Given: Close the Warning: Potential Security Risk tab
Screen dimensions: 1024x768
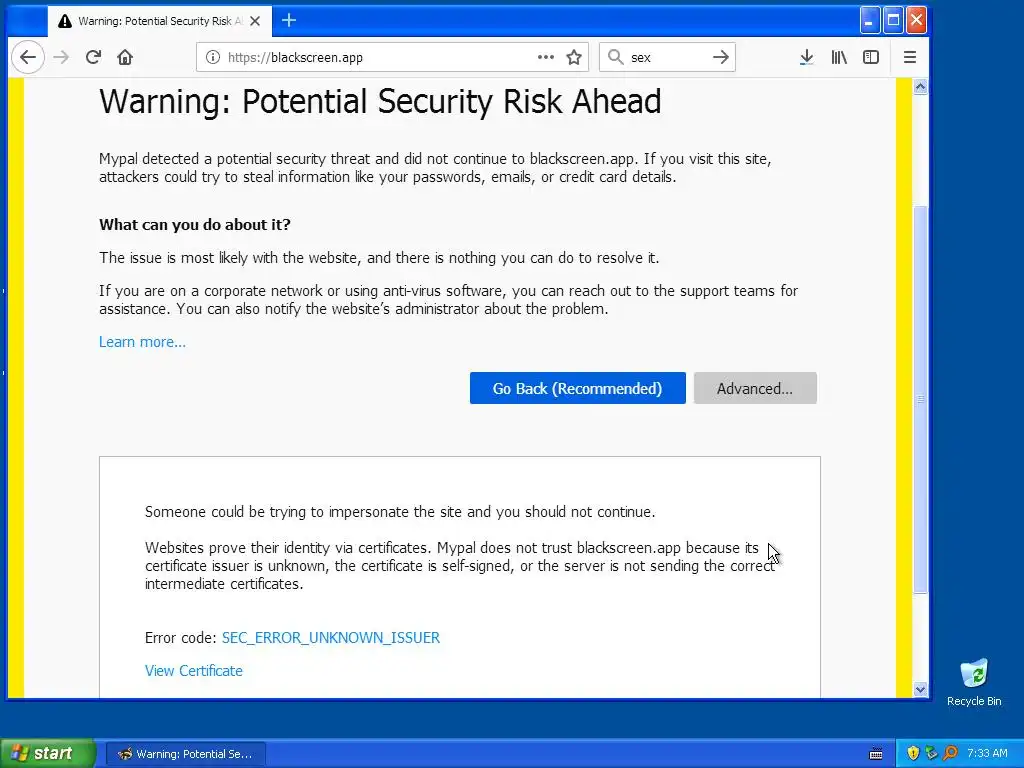Looking at the screenshot, I should pos(255,21).
